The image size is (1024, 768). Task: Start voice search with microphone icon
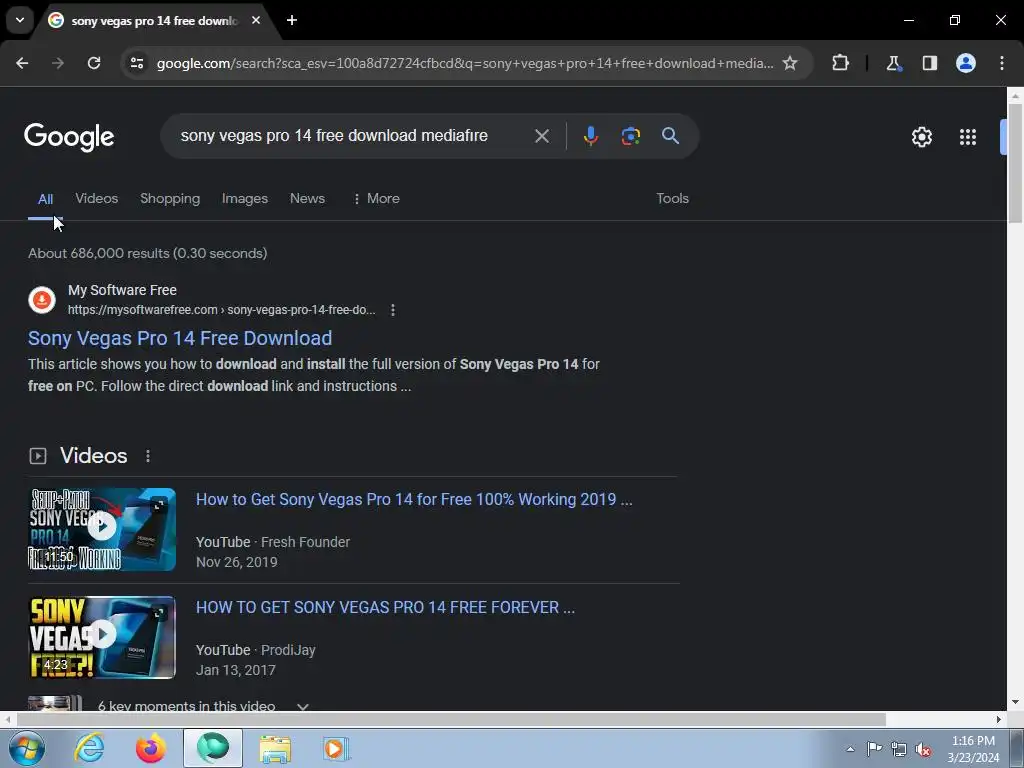pyautogui.click(x=590, y=136)
